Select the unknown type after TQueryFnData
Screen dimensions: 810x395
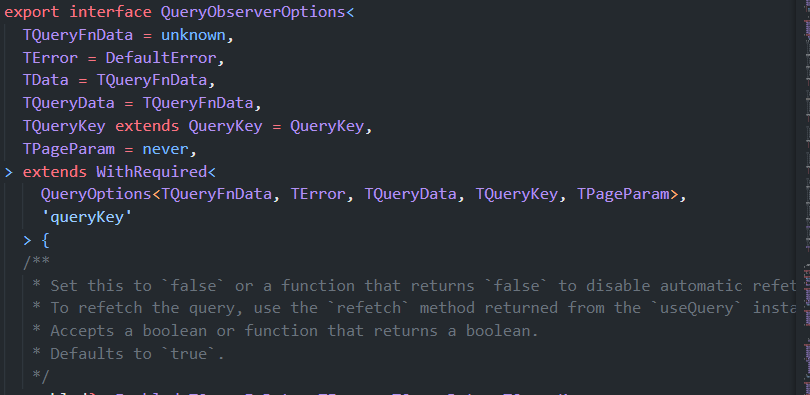(x=193, y=35)
